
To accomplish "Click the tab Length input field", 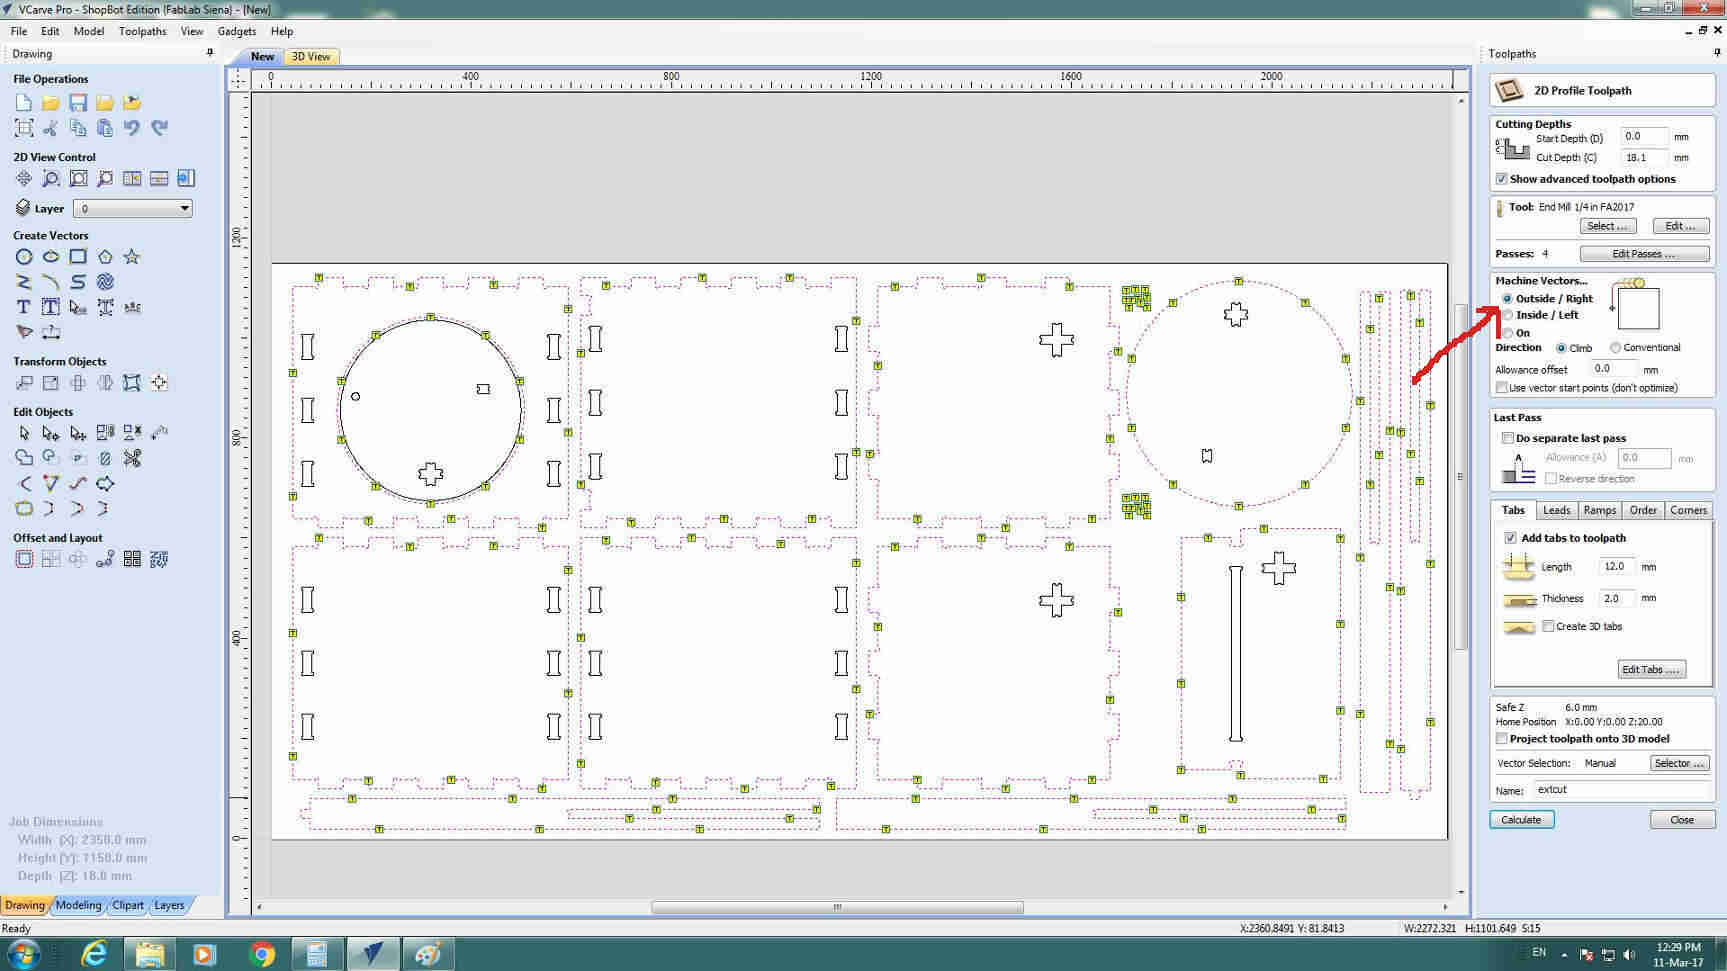I will coord(1617,566).
